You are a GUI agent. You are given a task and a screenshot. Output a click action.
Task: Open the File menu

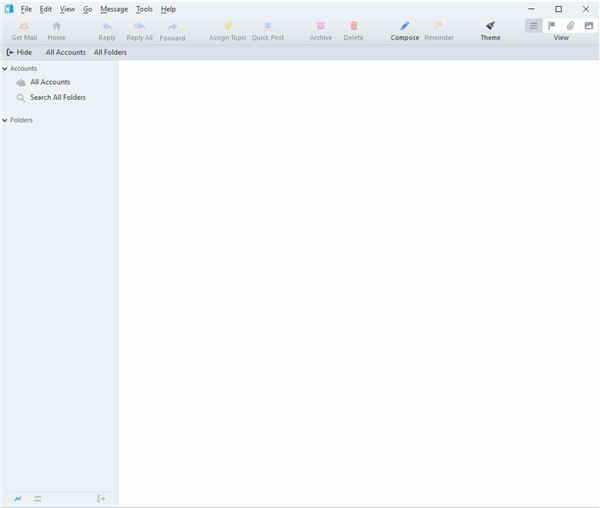[x=26, y=9]
